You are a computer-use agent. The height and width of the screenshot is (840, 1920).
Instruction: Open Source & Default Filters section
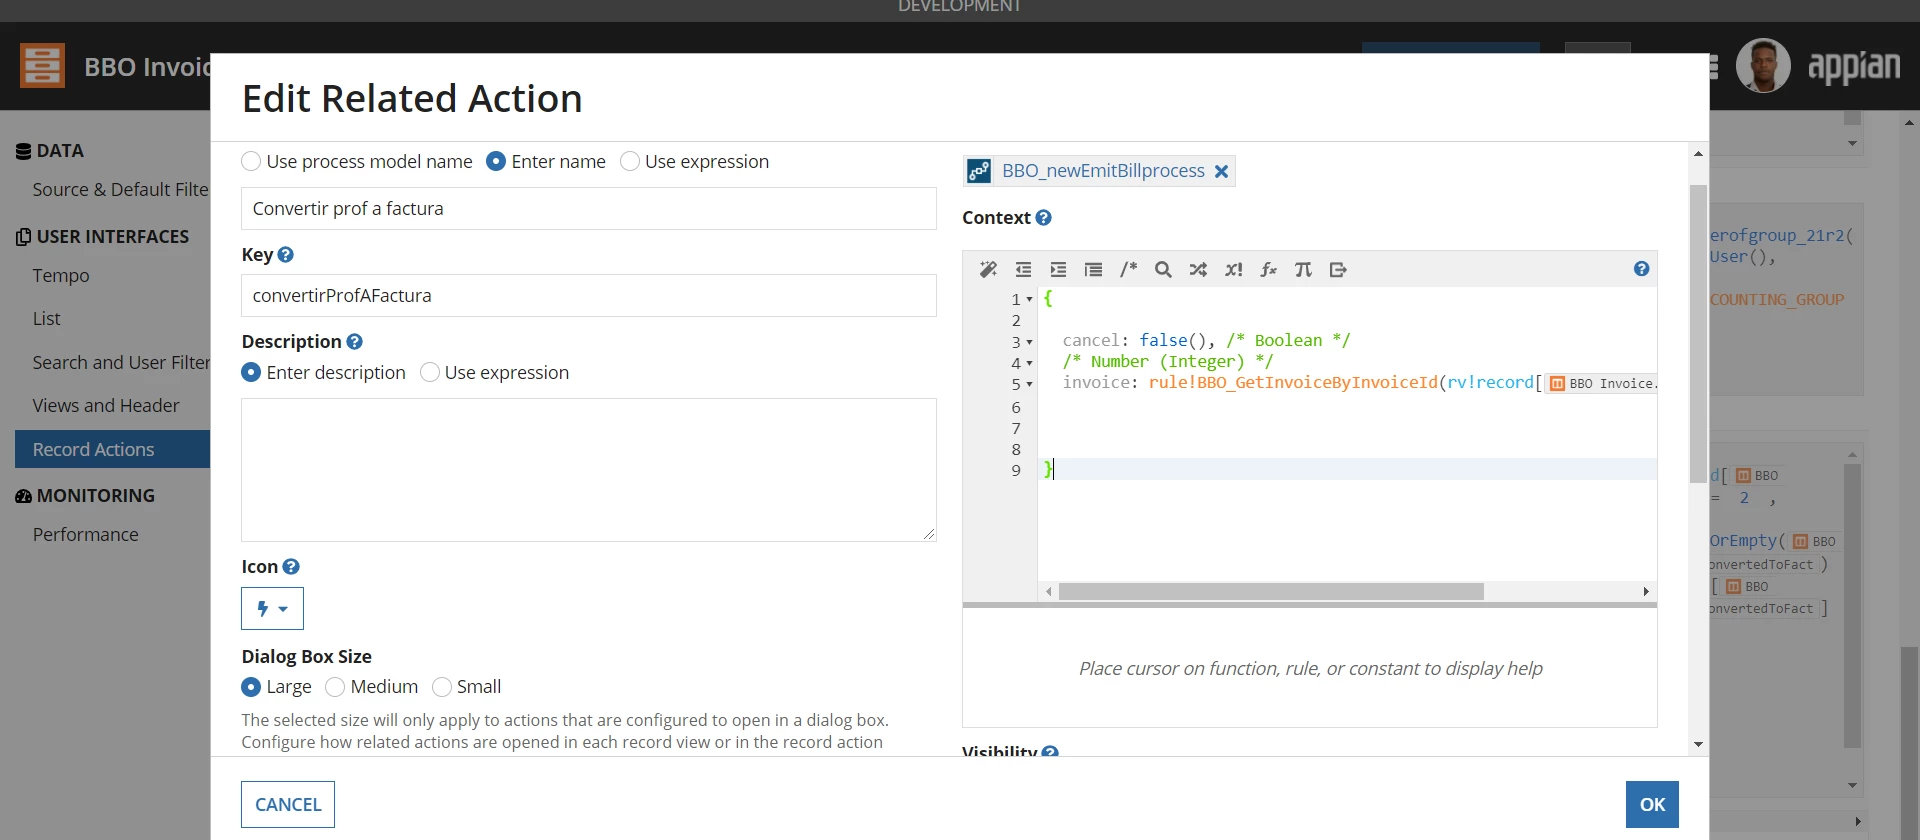pyautogui.click(x=120, y=189)
